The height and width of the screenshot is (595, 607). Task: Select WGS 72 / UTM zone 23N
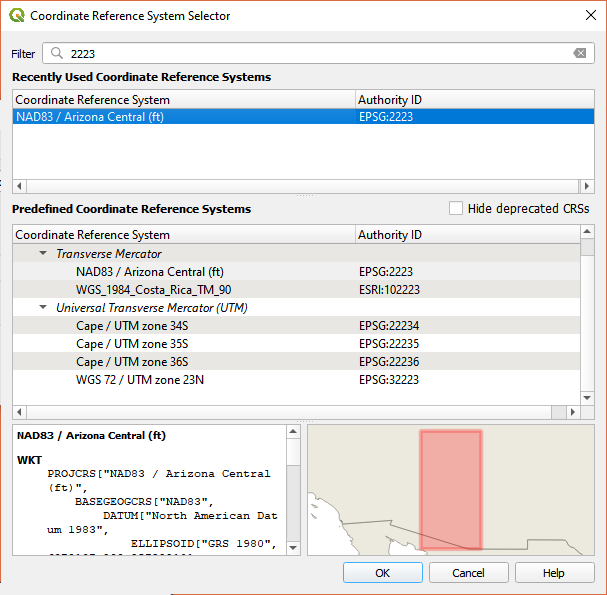point(139,380)
